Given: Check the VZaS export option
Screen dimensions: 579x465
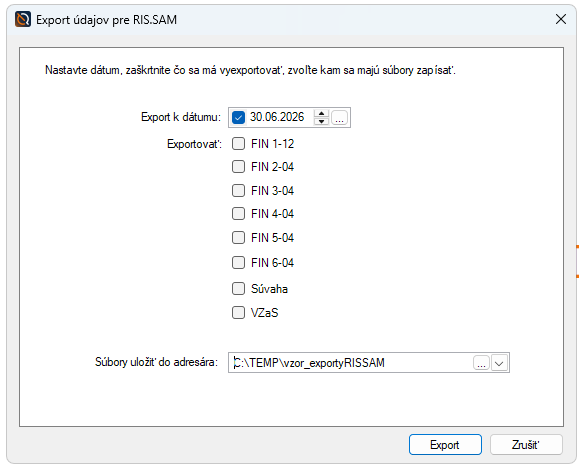Looking at the screenshot, I should (x=238, y=312).
